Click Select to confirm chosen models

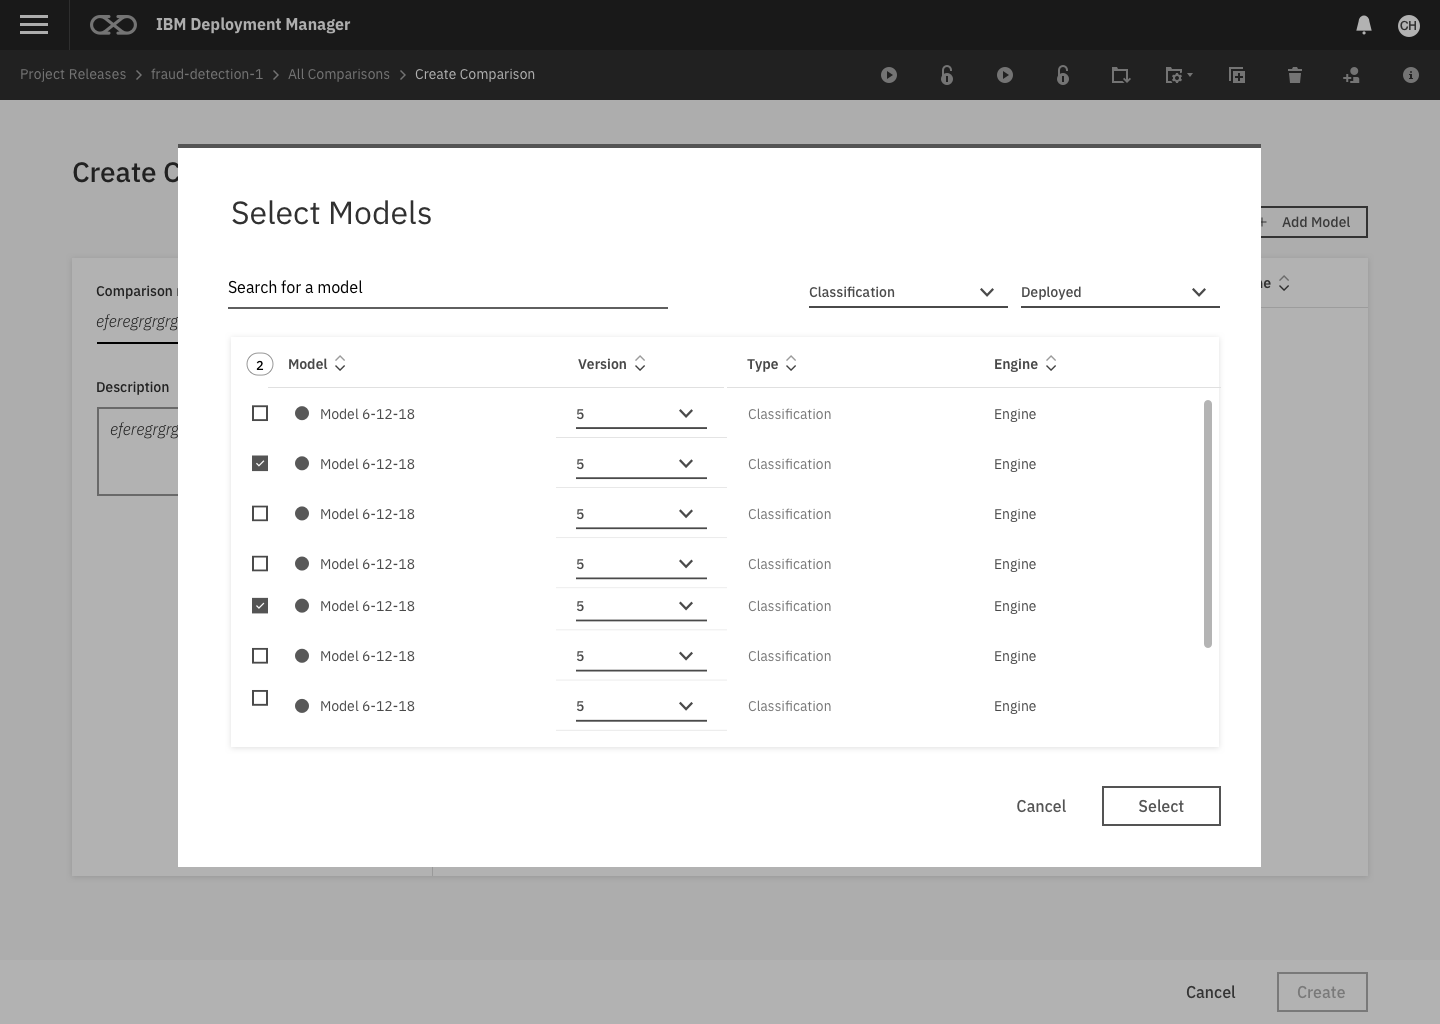tap(1161, 806)
